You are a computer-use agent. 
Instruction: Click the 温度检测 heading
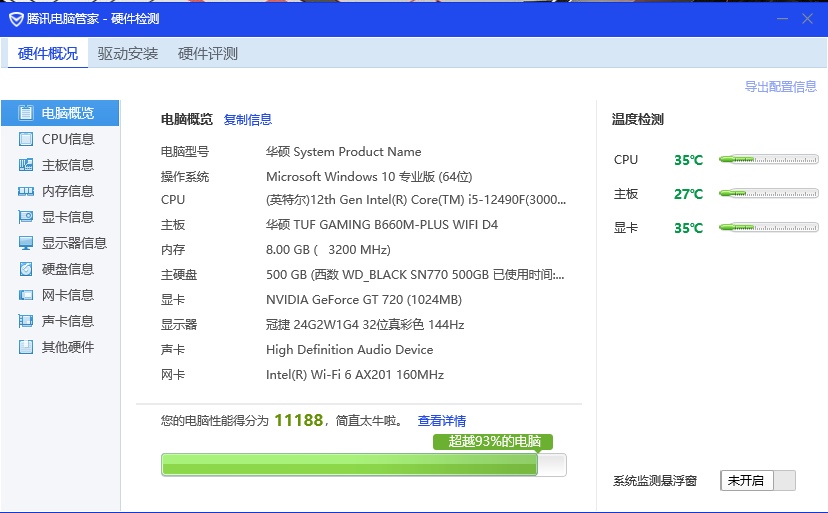637,119
